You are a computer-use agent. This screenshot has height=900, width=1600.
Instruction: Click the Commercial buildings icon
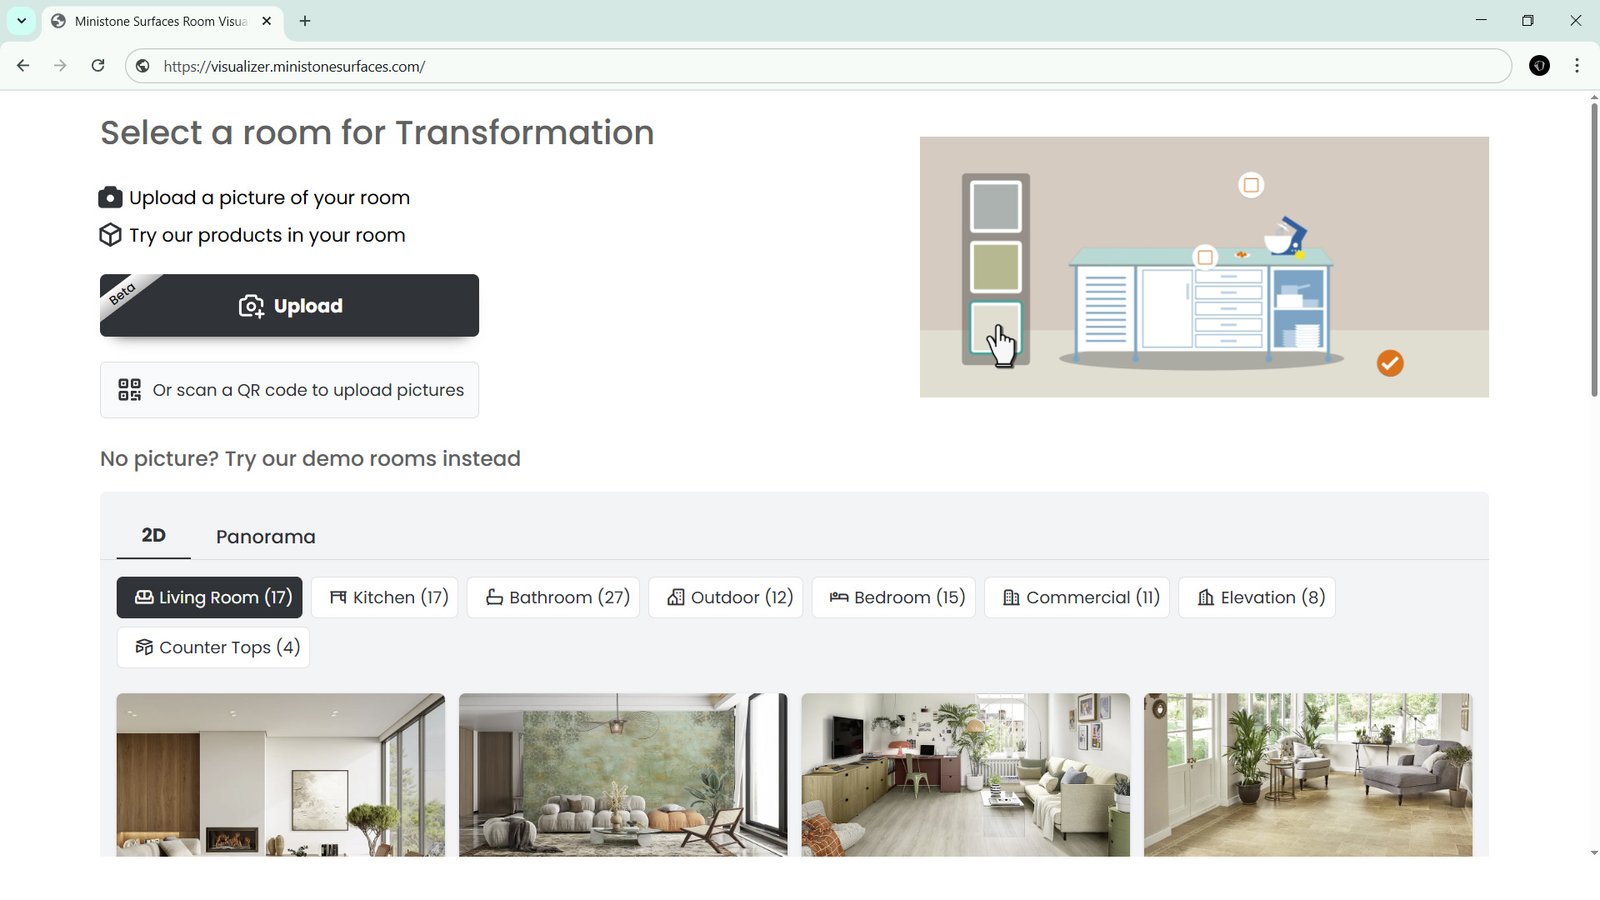(x=1011, y=597)
